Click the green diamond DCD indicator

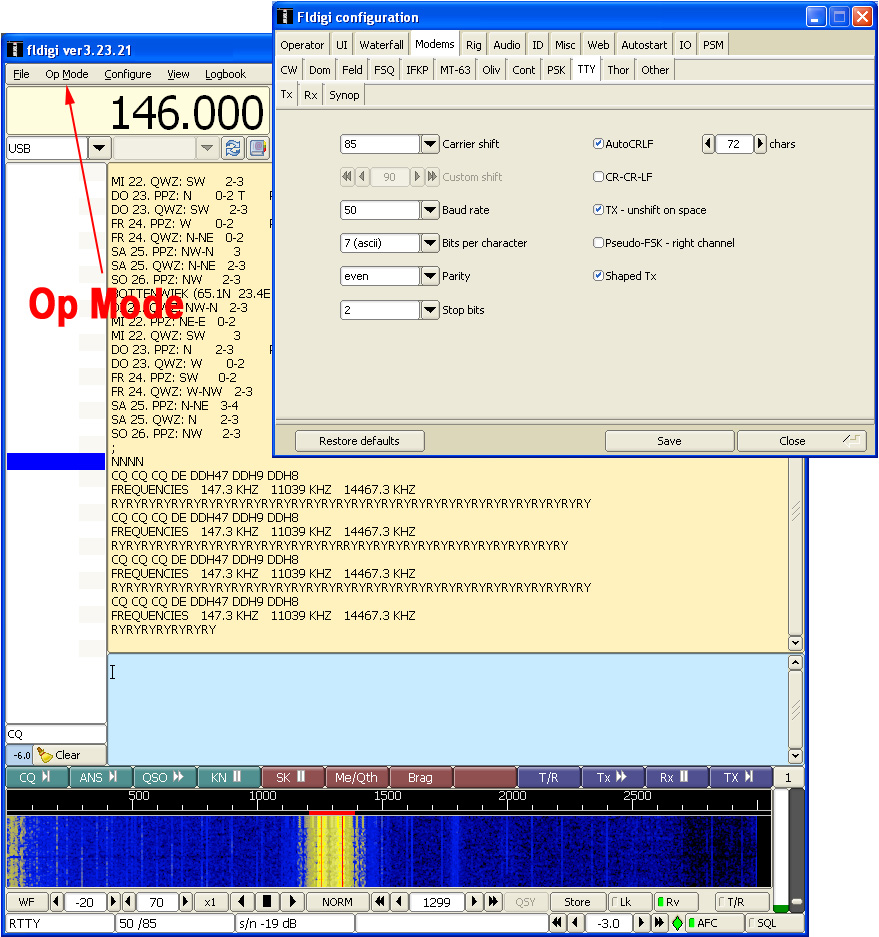677,923
